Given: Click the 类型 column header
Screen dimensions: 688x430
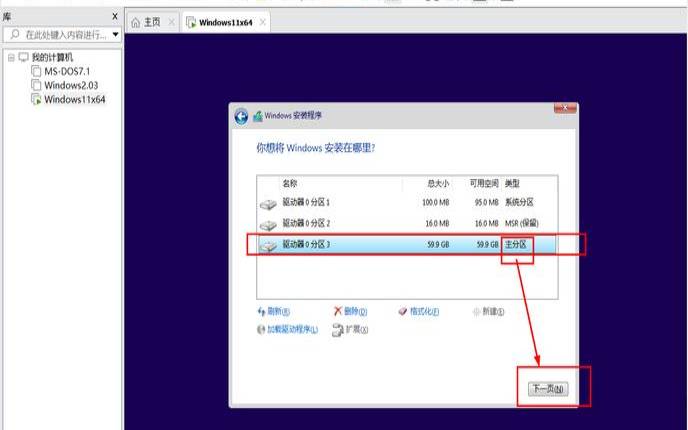Looking at the screenshot, I should coord(512,183).
